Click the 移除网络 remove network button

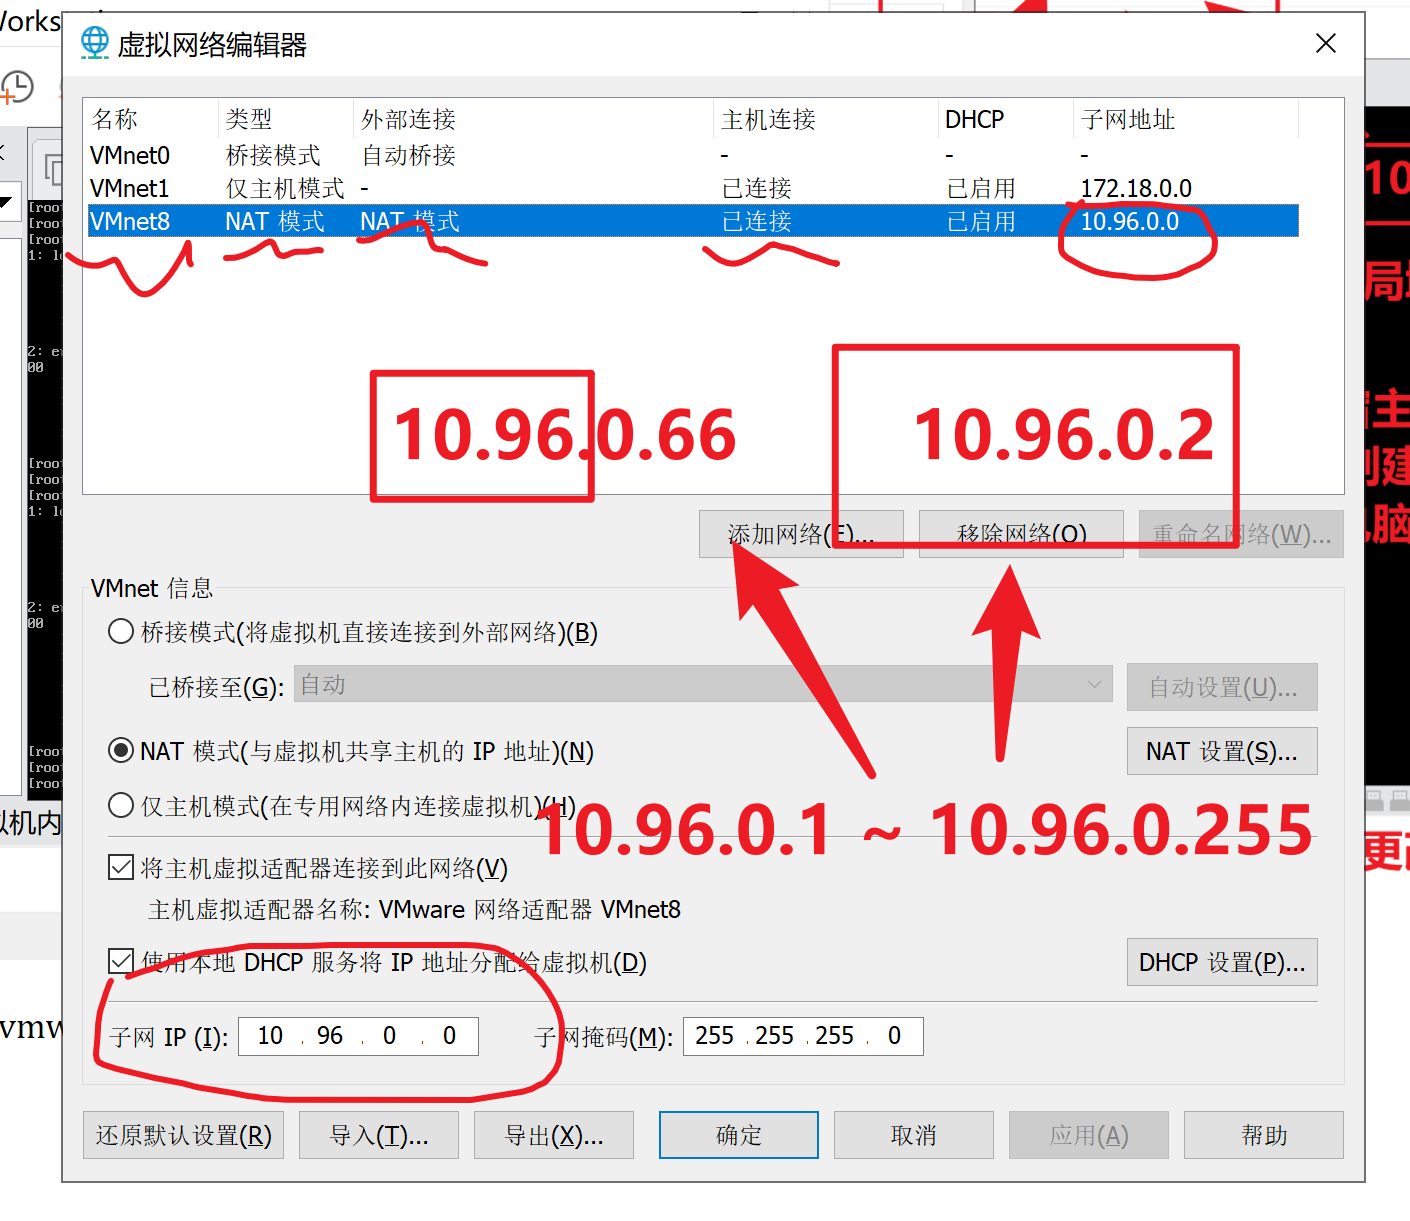pos(1021,534)
